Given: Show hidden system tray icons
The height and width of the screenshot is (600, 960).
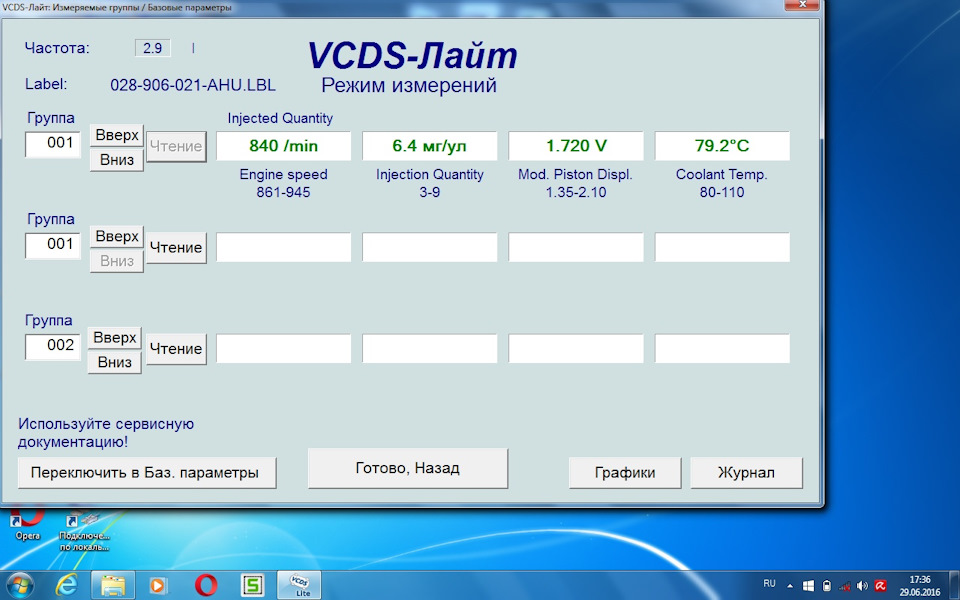Looking at the screenshot, I should 790,586.
